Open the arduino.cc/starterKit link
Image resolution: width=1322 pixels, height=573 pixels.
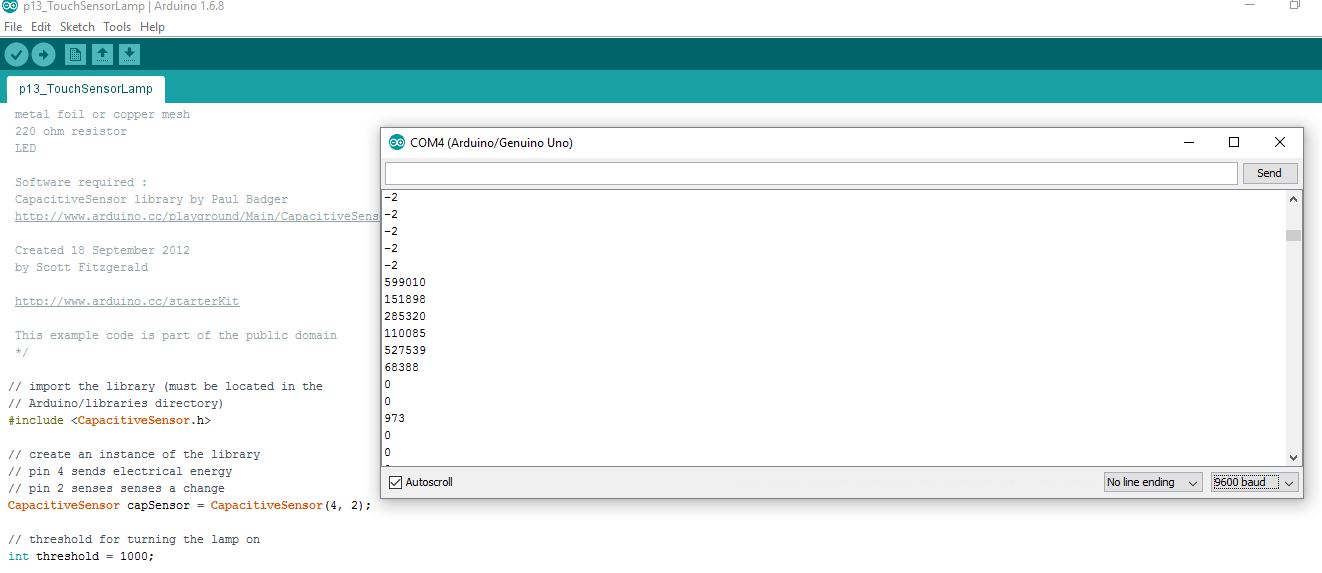127,301
